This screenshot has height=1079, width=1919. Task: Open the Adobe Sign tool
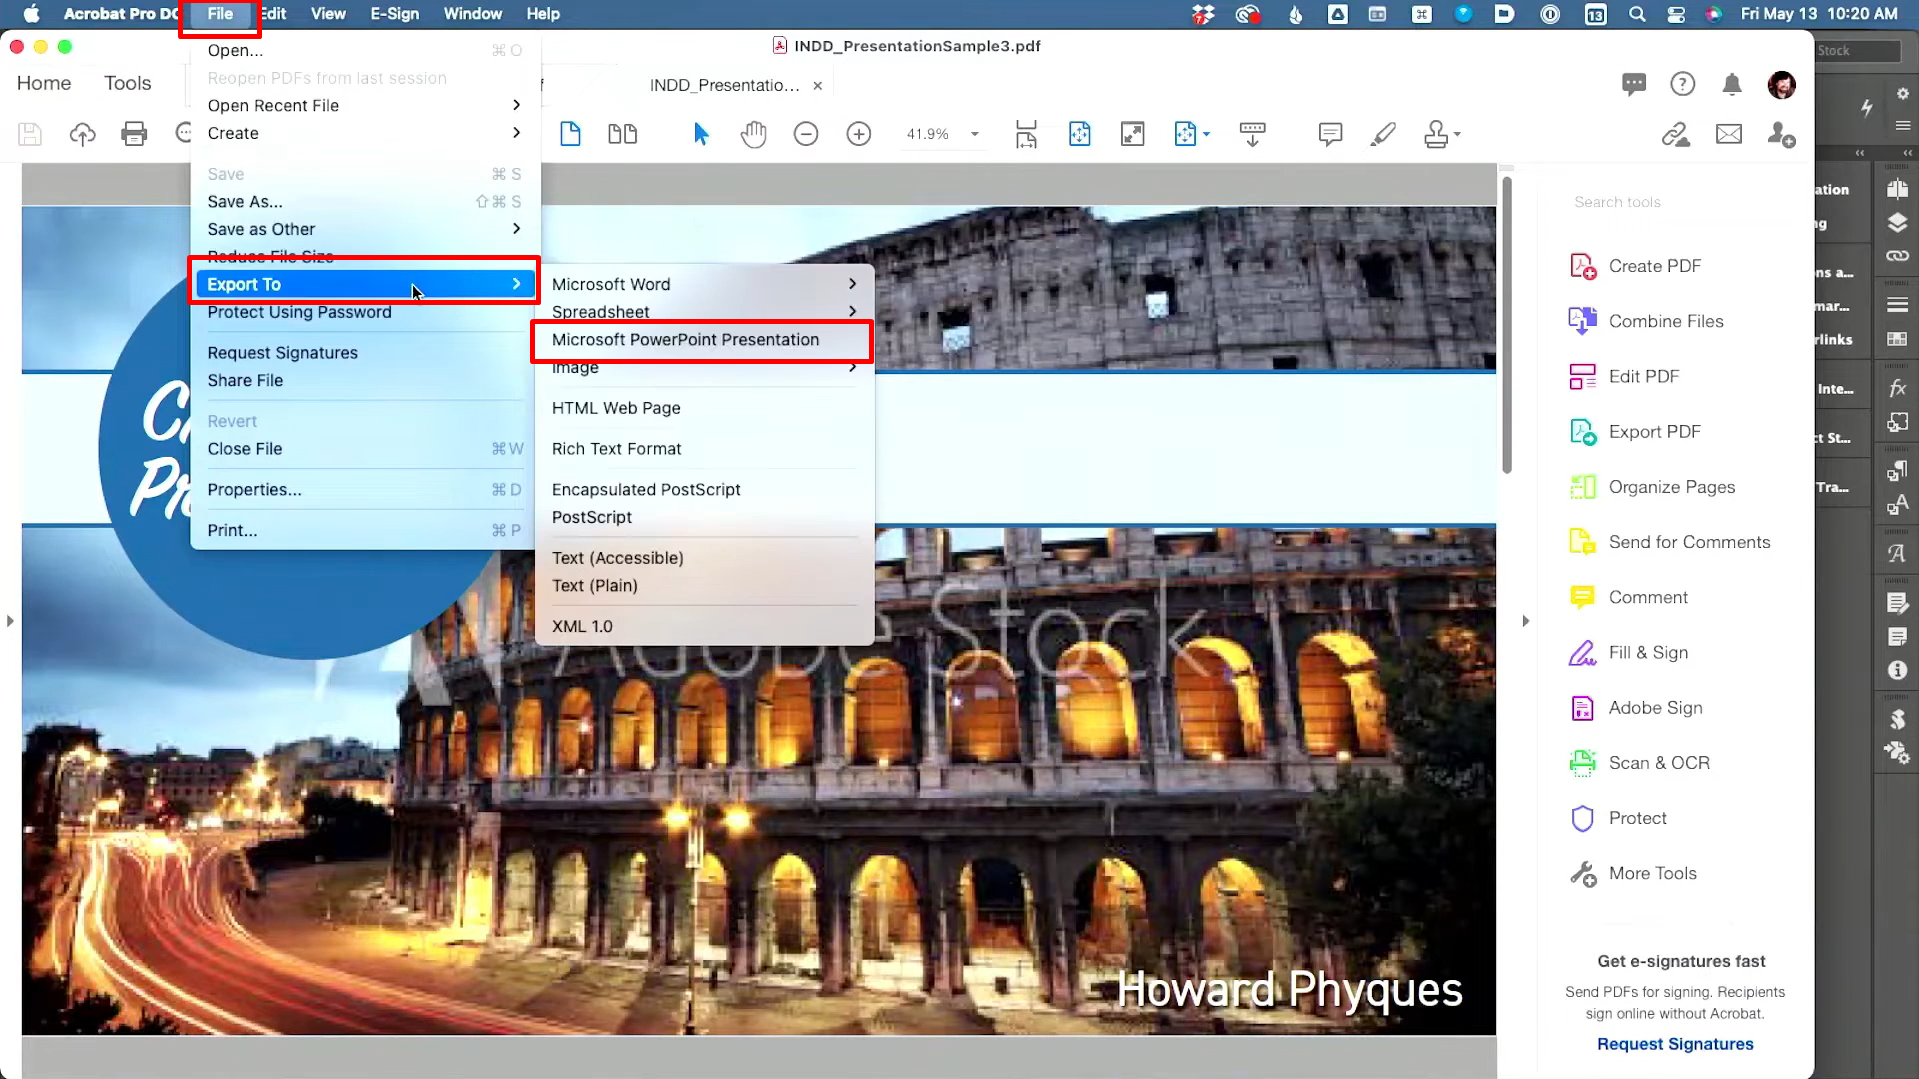(x=1635, y=708)
